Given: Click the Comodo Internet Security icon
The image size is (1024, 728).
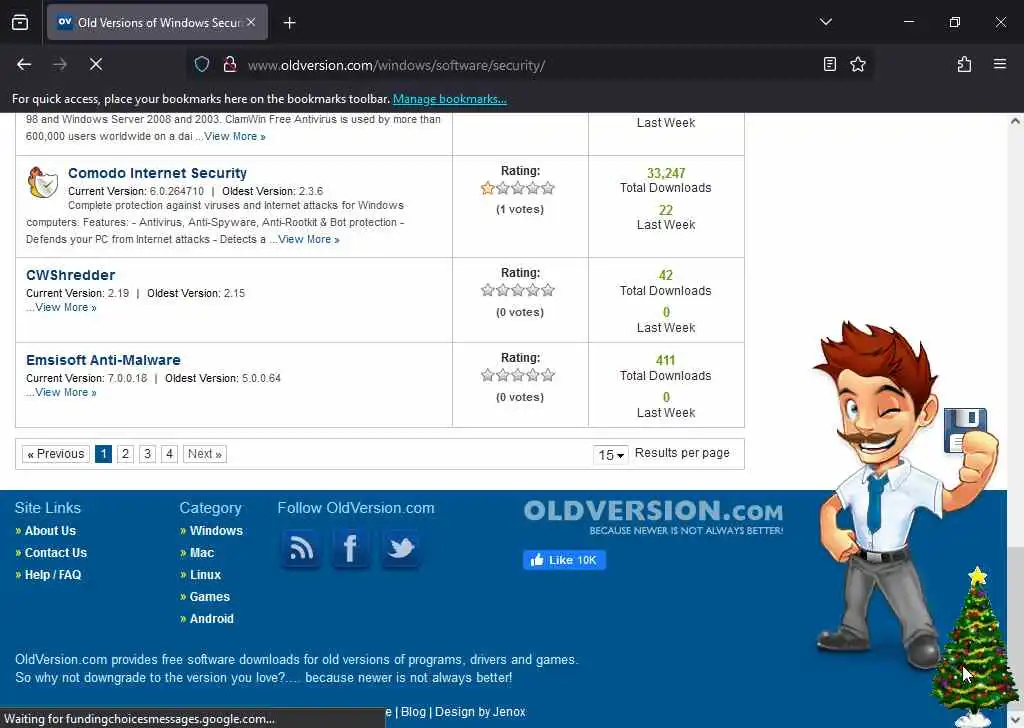Looking at the screenshot, I should pyautogui.click(x=42, y=182).
